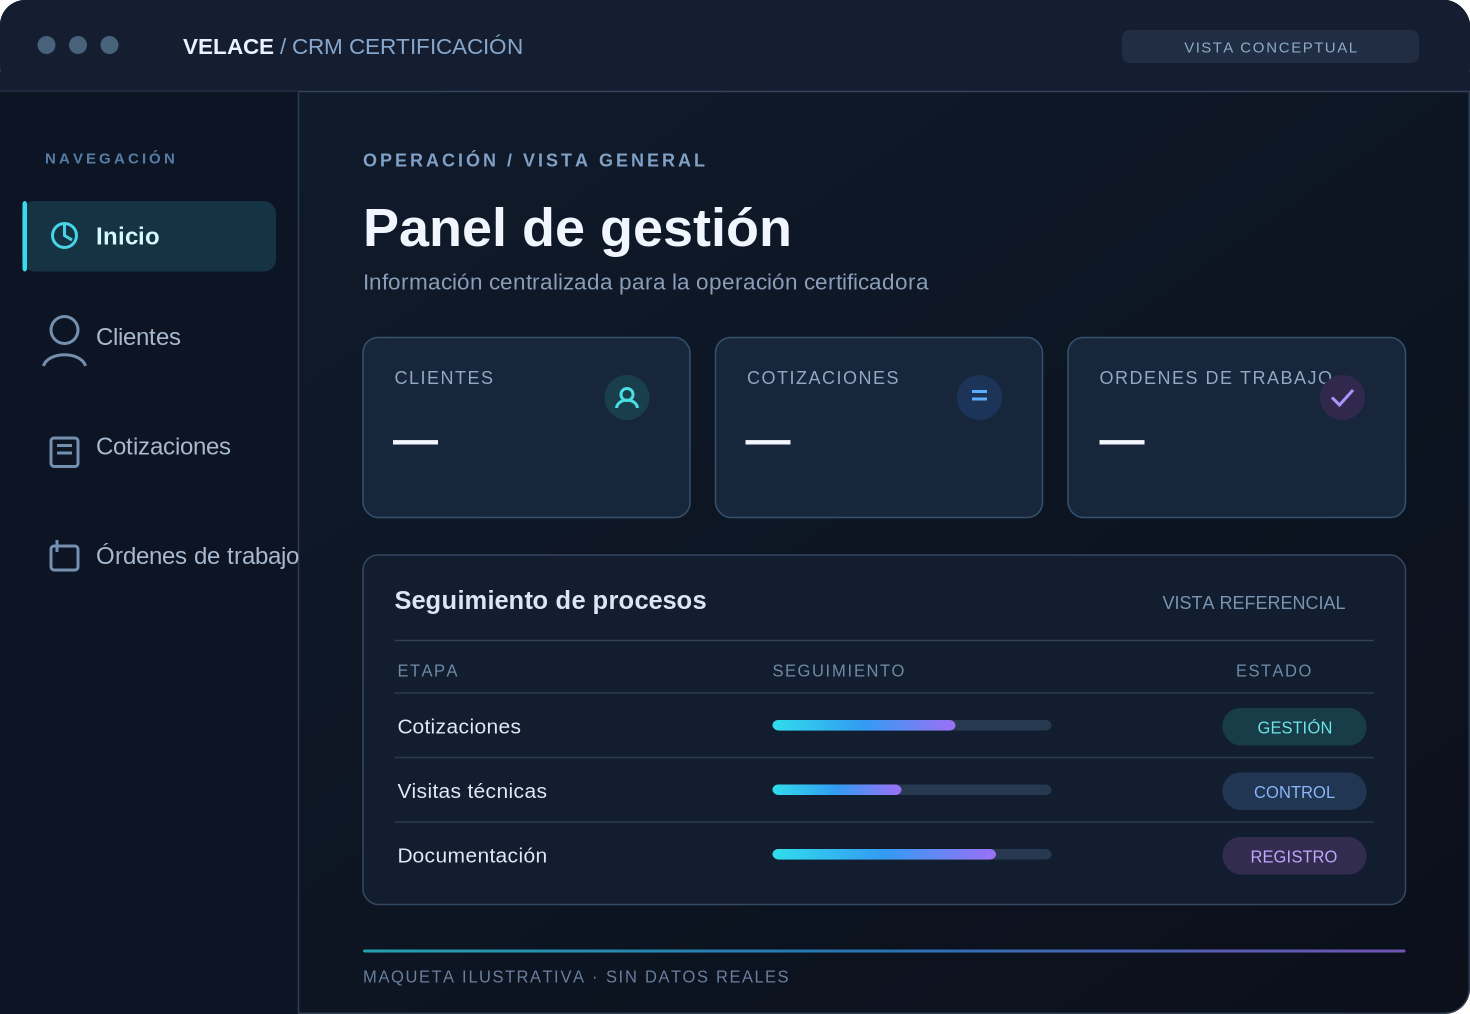This screenshot has width=1470, height=1014.
Task: Open the Inicio navigation item
Action: pyautogui.click(x=150, y=236)
